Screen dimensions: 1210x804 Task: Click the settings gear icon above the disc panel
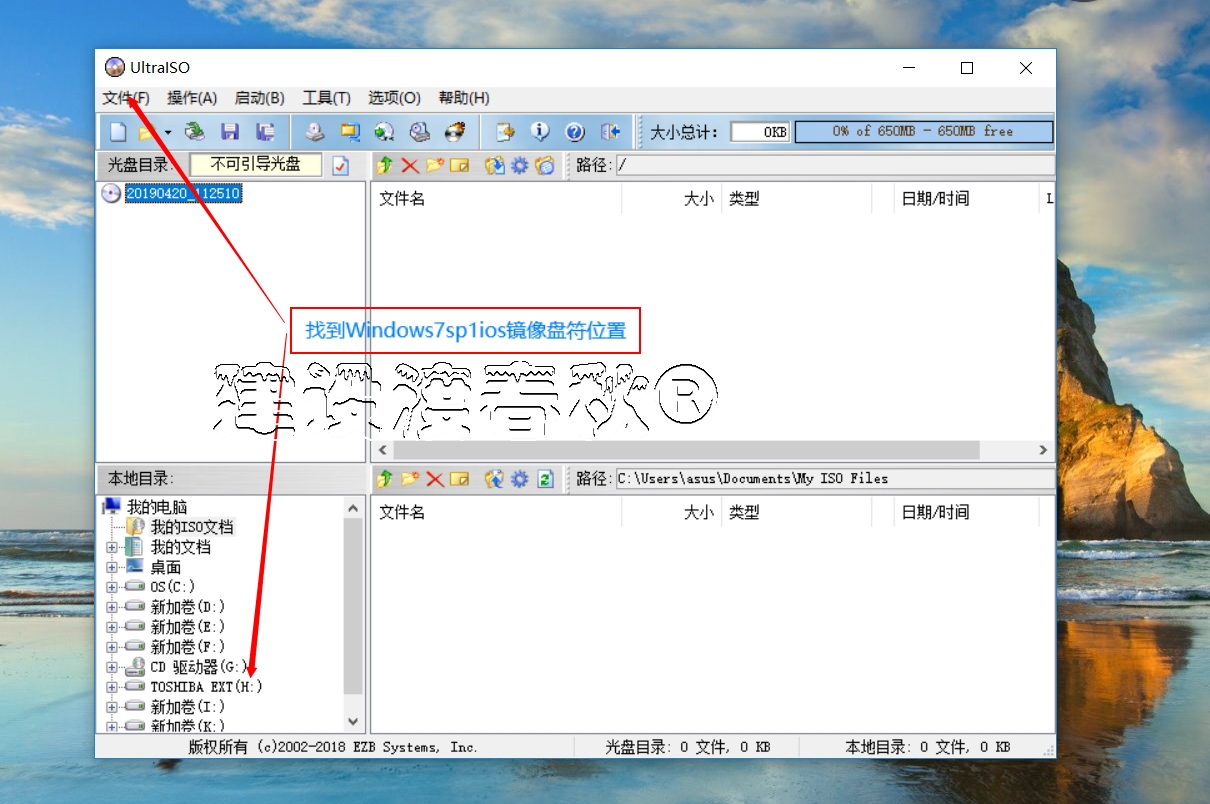coord(519,166)
